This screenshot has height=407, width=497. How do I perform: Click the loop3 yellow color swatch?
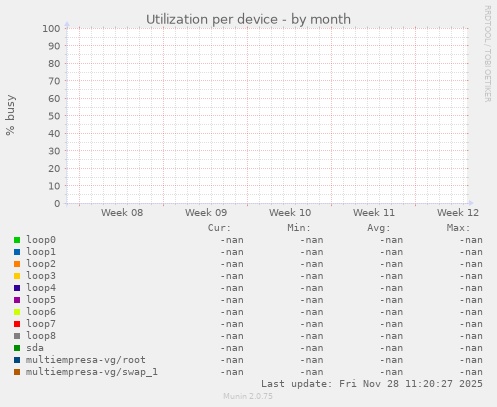coord(17,276)
